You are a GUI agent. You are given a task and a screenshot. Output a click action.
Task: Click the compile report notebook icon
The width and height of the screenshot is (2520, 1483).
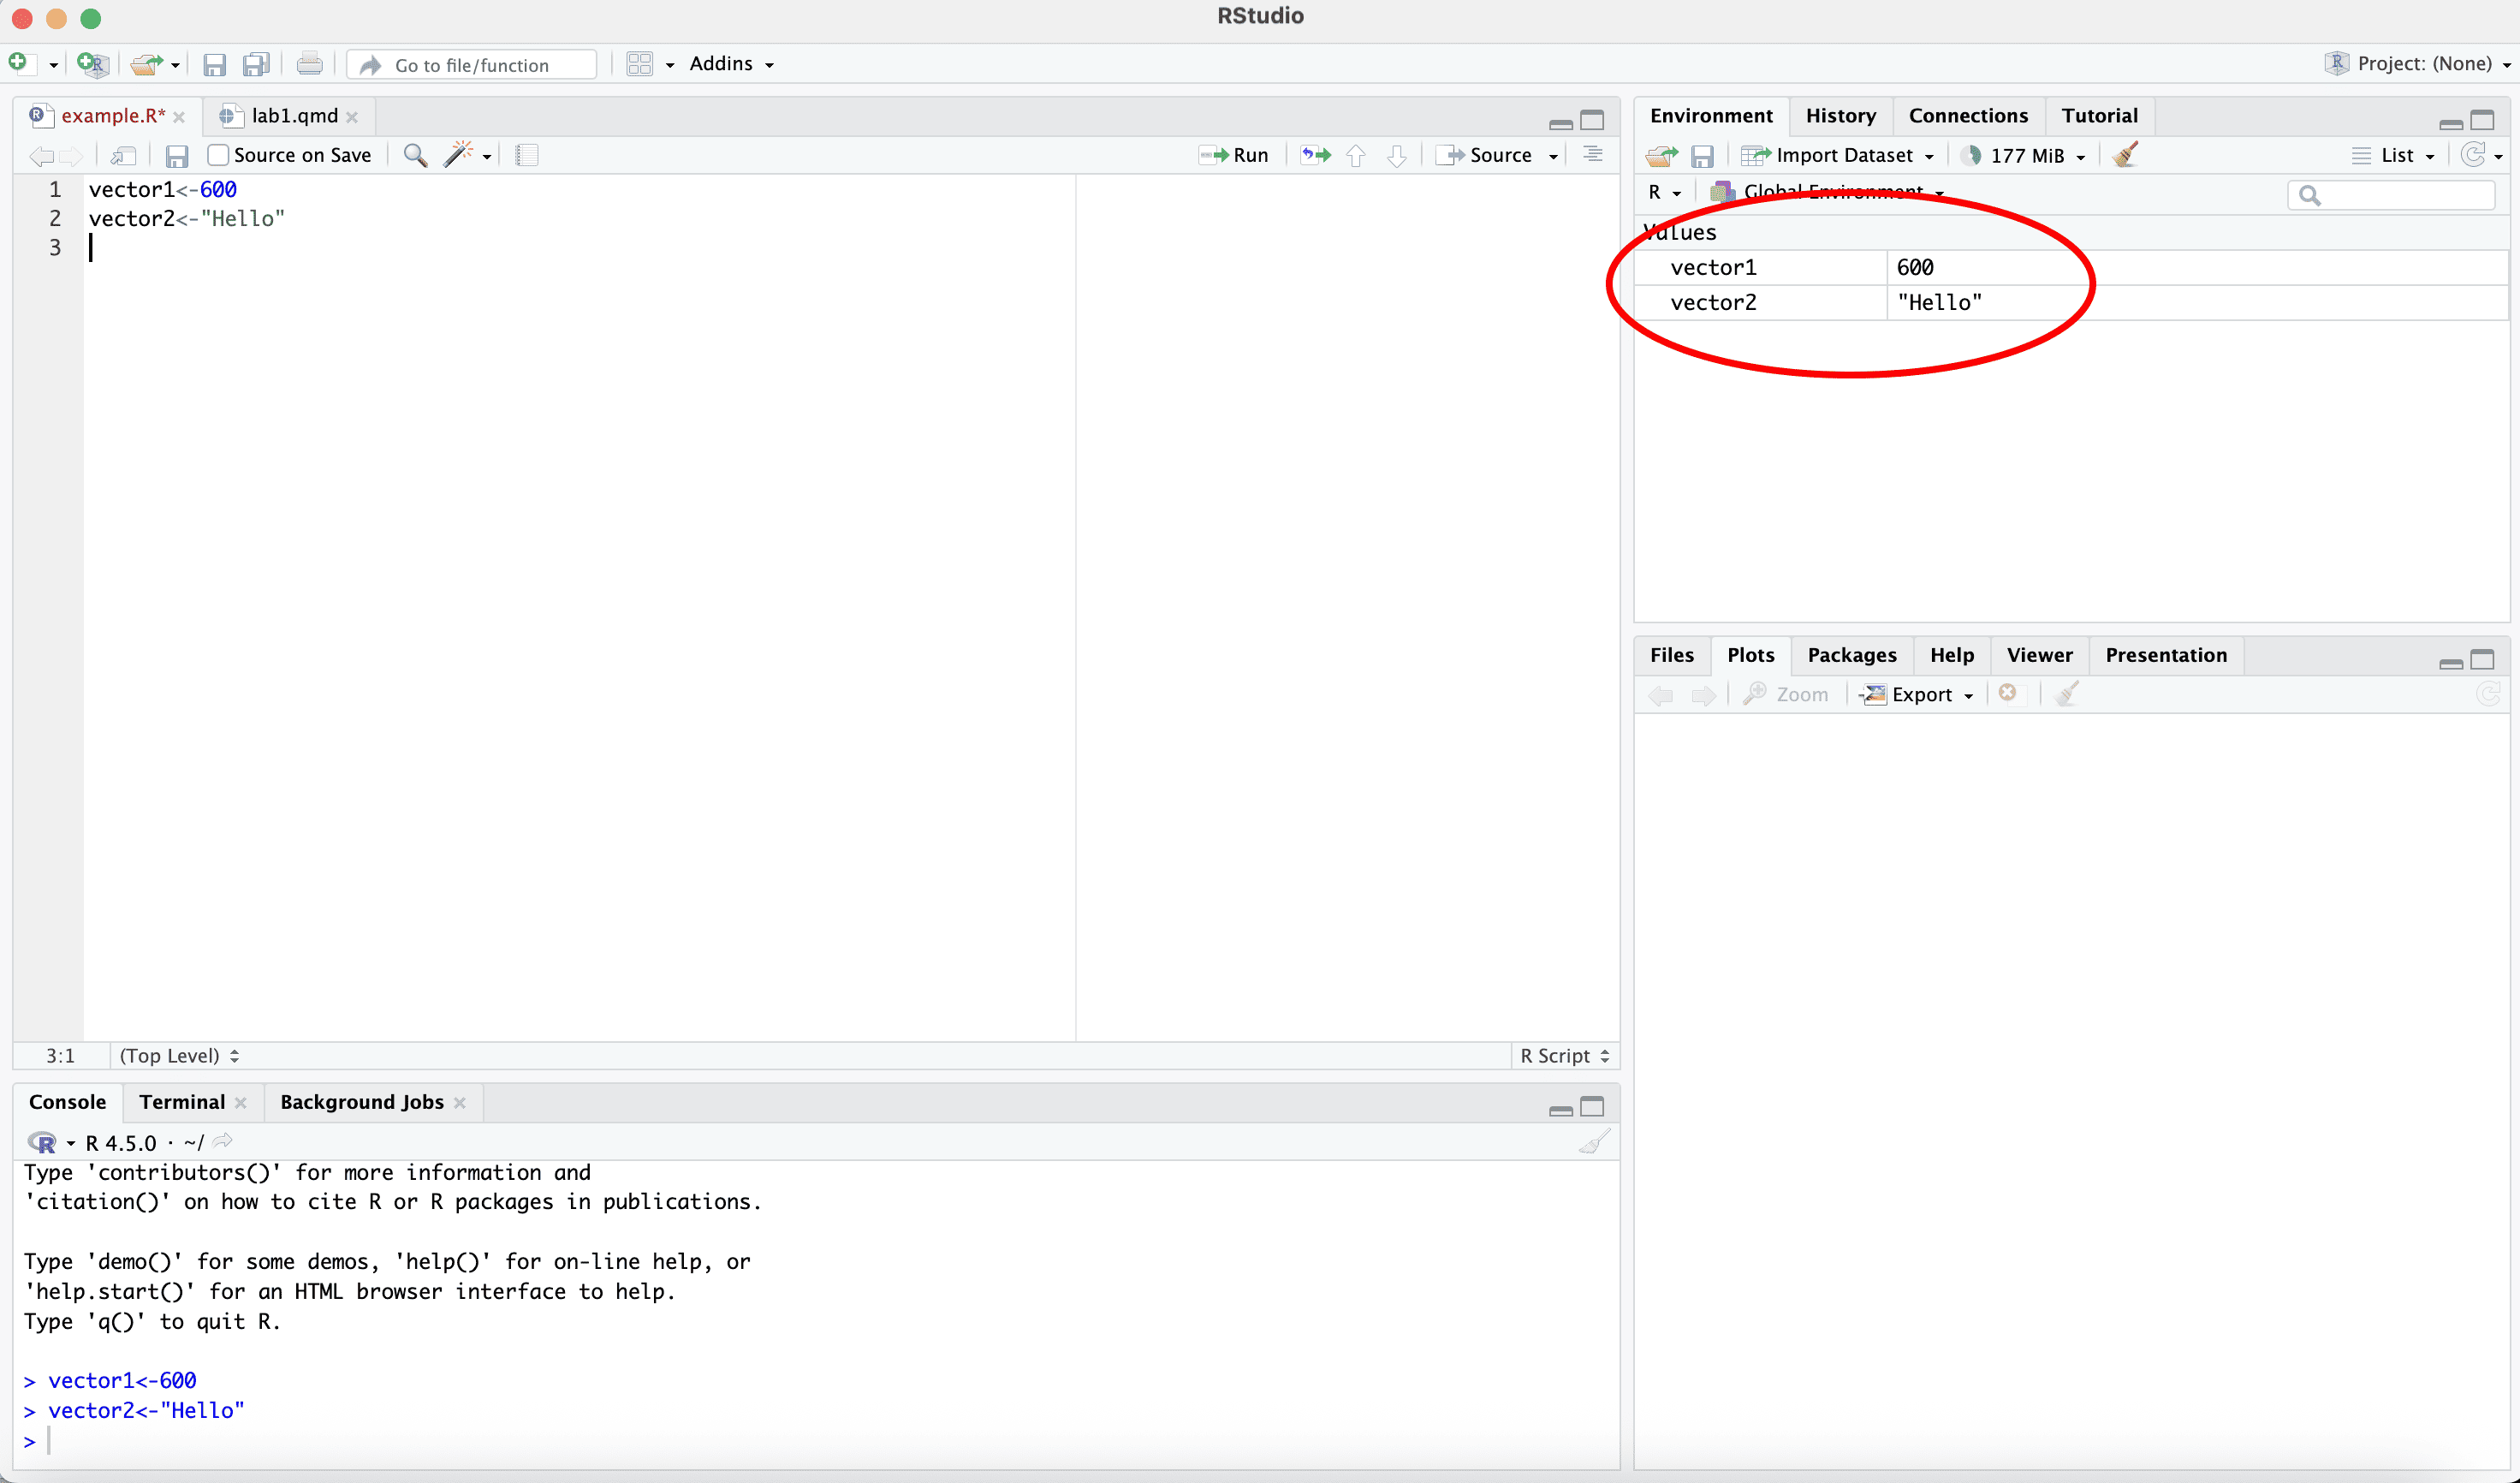[527, 155]
